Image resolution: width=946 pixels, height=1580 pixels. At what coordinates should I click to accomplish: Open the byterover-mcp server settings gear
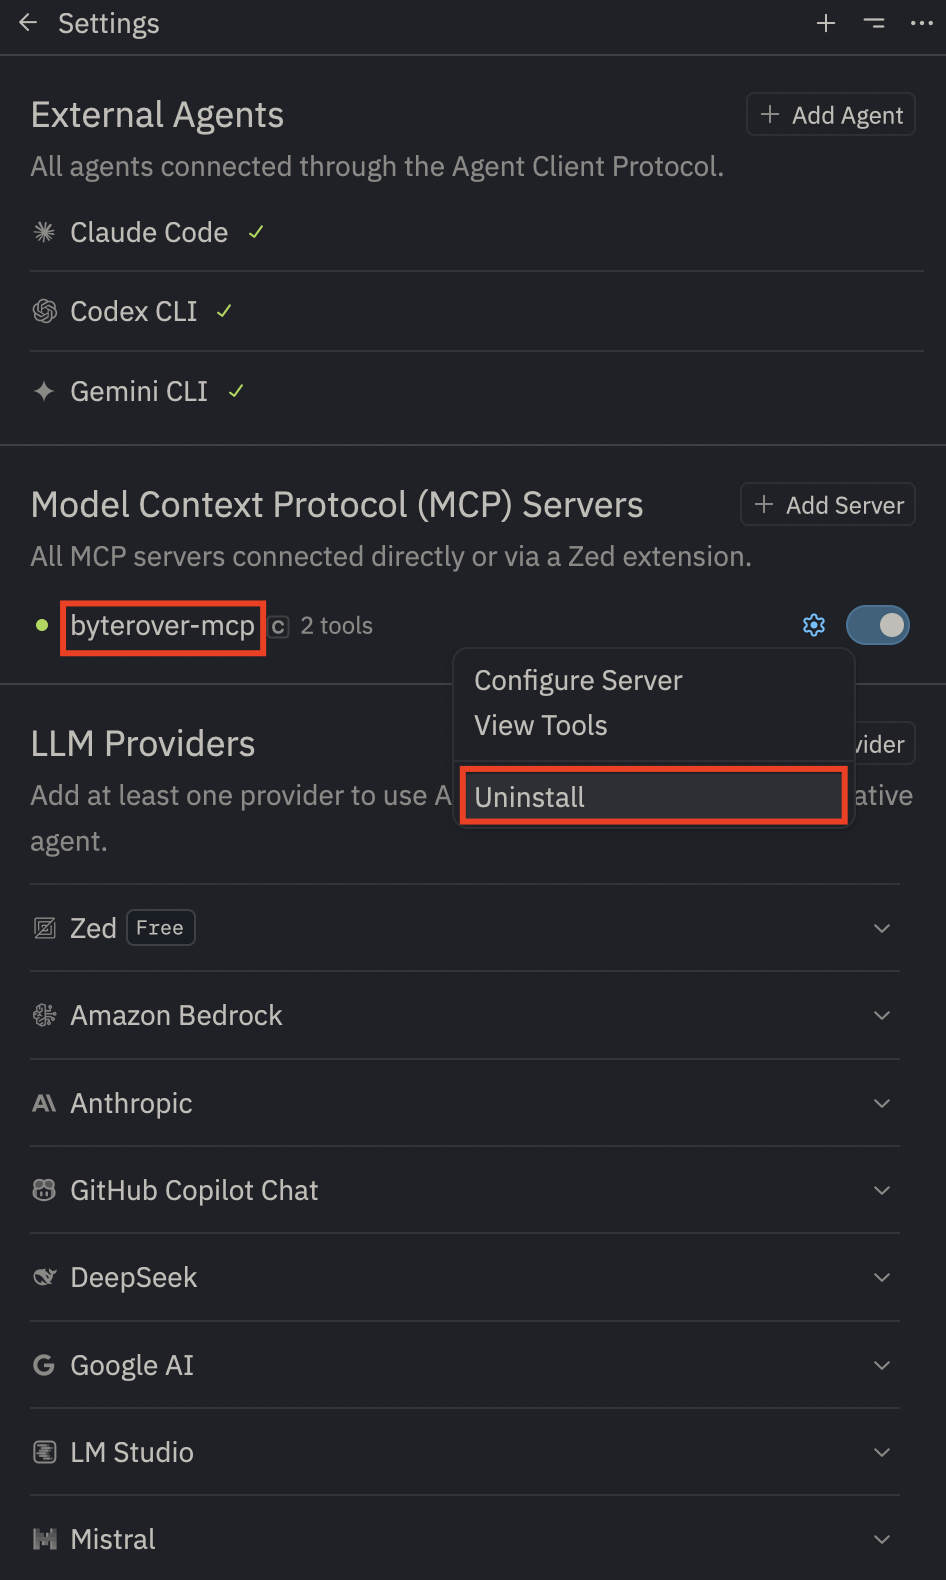pos(814,625)
